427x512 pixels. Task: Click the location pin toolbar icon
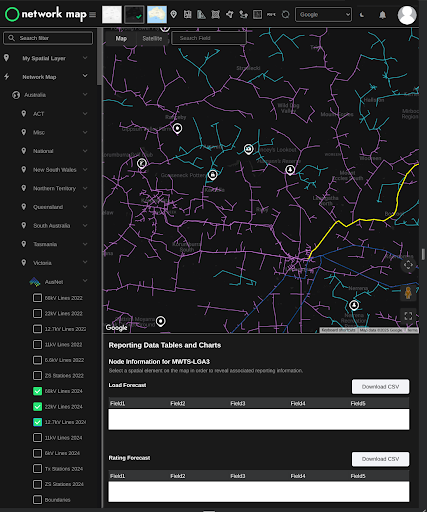[x=173, y=14]
